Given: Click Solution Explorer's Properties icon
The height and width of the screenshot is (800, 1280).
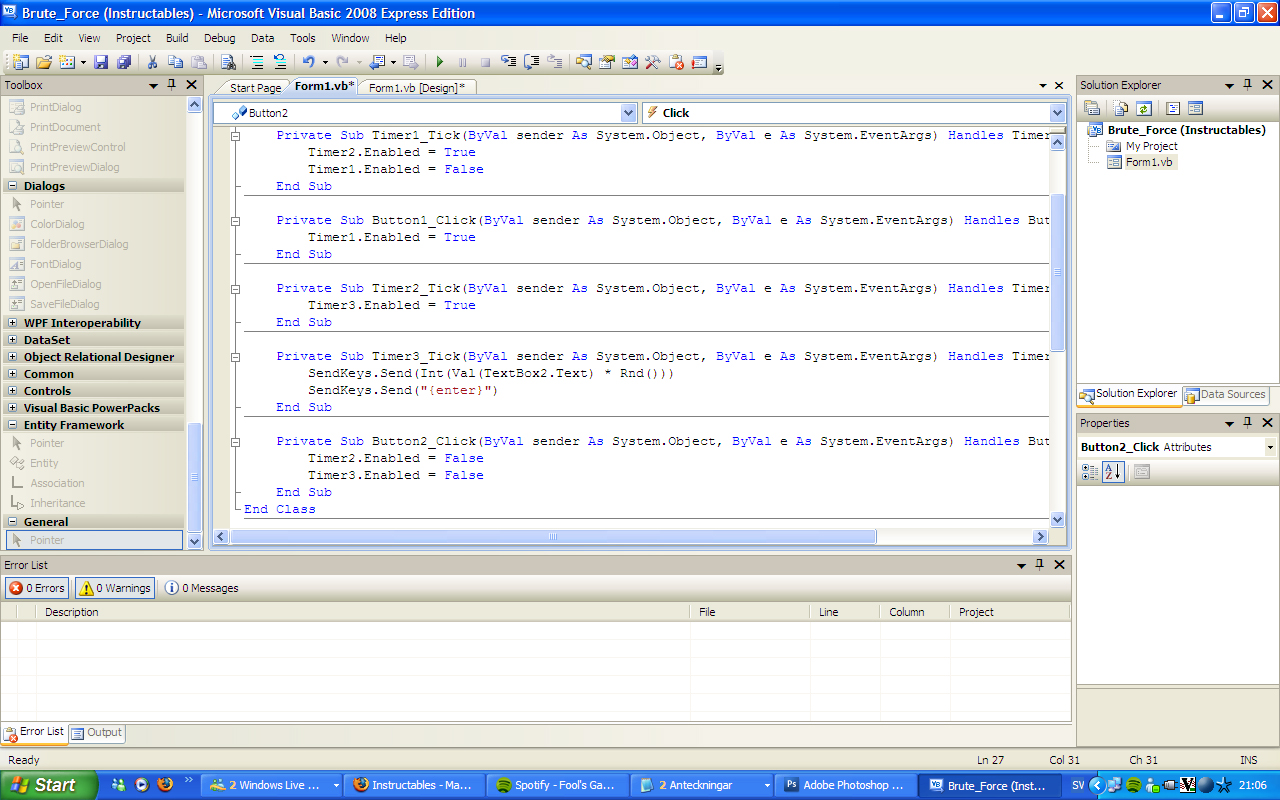Looking at the screenshot, I should pyautogui.click(x=1091, y=108).
